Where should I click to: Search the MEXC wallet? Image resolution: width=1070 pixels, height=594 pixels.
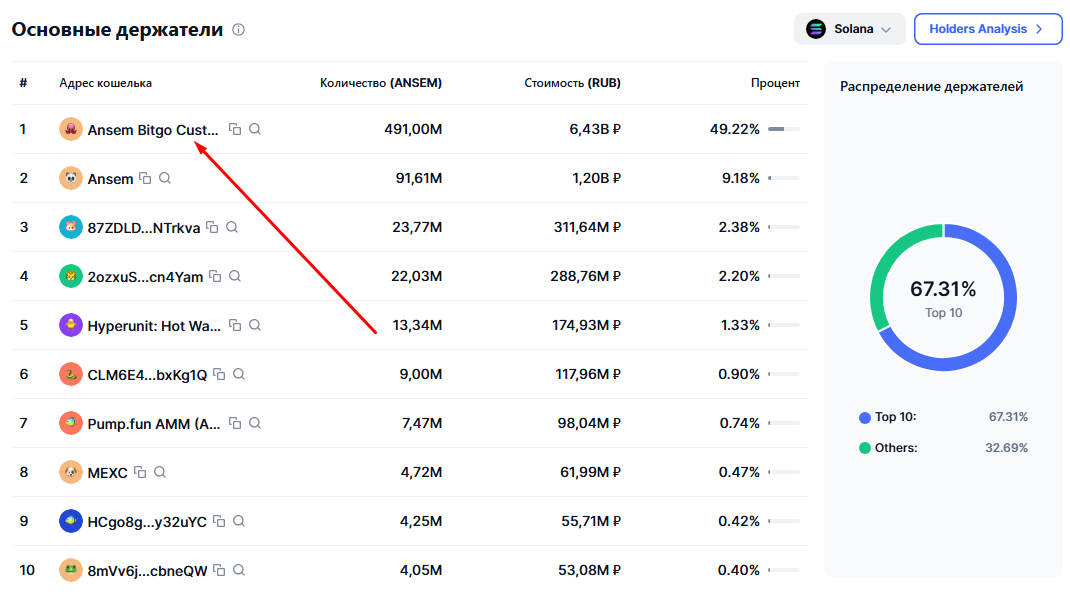click(160, 472)
